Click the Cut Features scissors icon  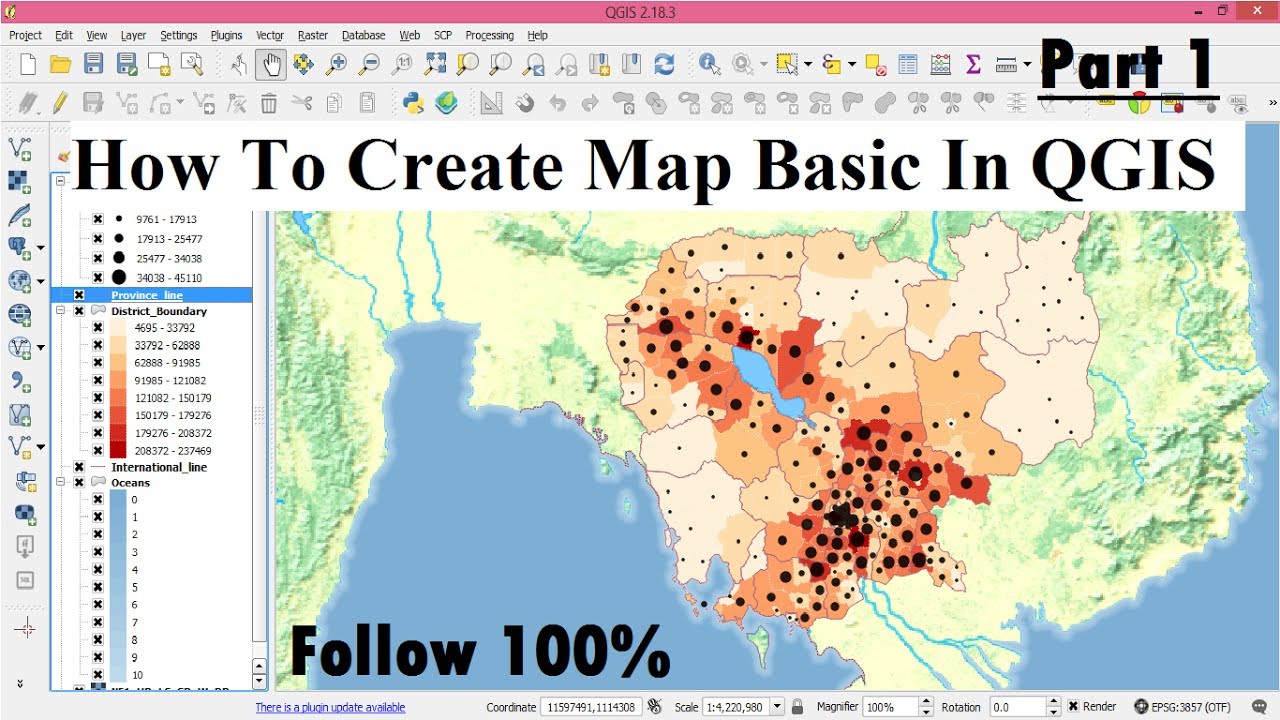tap(302, 102)
